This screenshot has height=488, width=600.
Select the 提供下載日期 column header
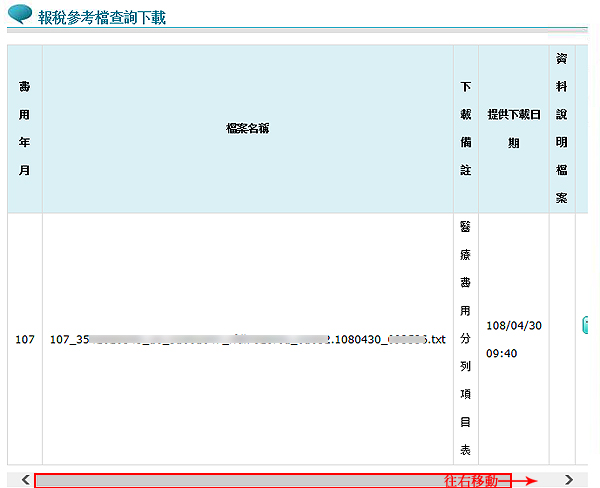tap(514, 129)
